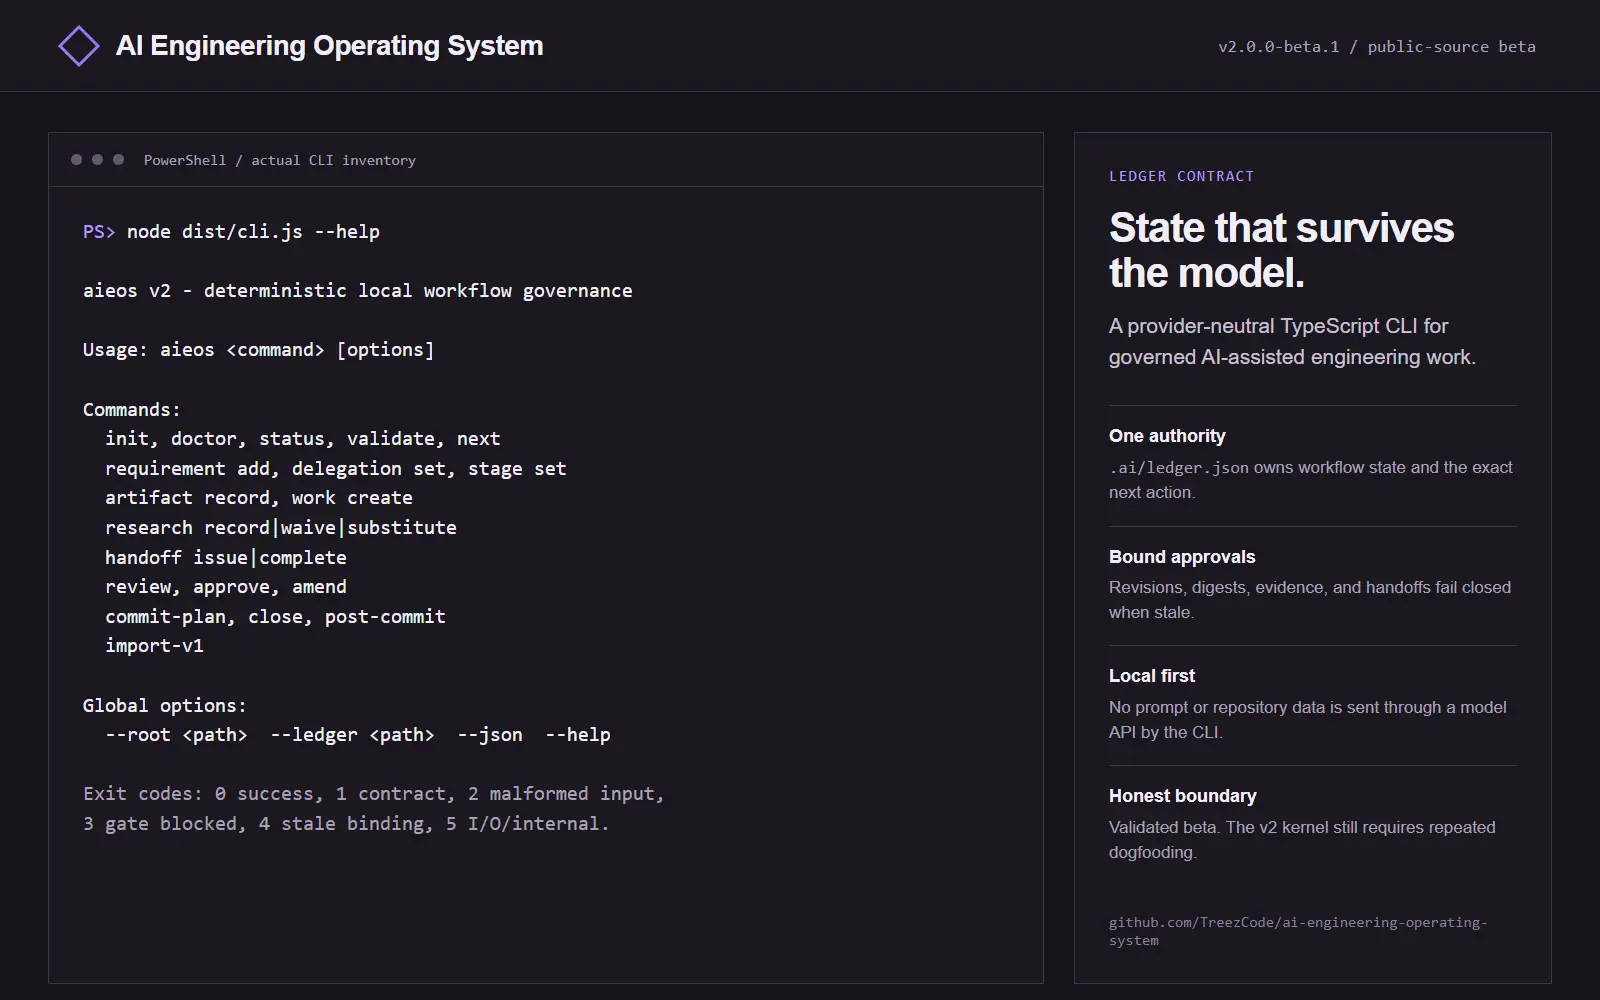Image resolution: width=1600 pixels, height=1000 pixels.
Task: Click the 'No prompt or repository data' text
Action: pyautogui.click(x=1307, y=720)
